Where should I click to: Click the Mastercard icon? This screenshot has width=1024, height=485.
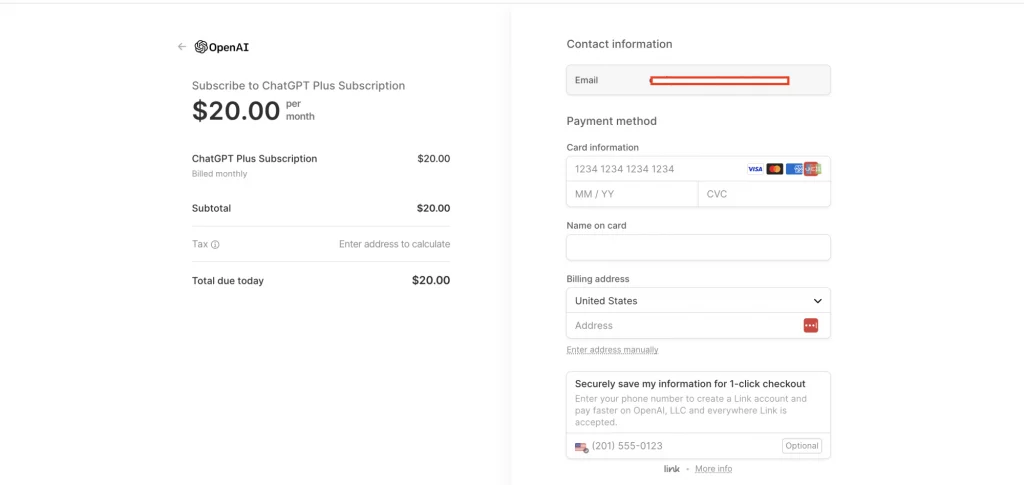pos(775,169)
